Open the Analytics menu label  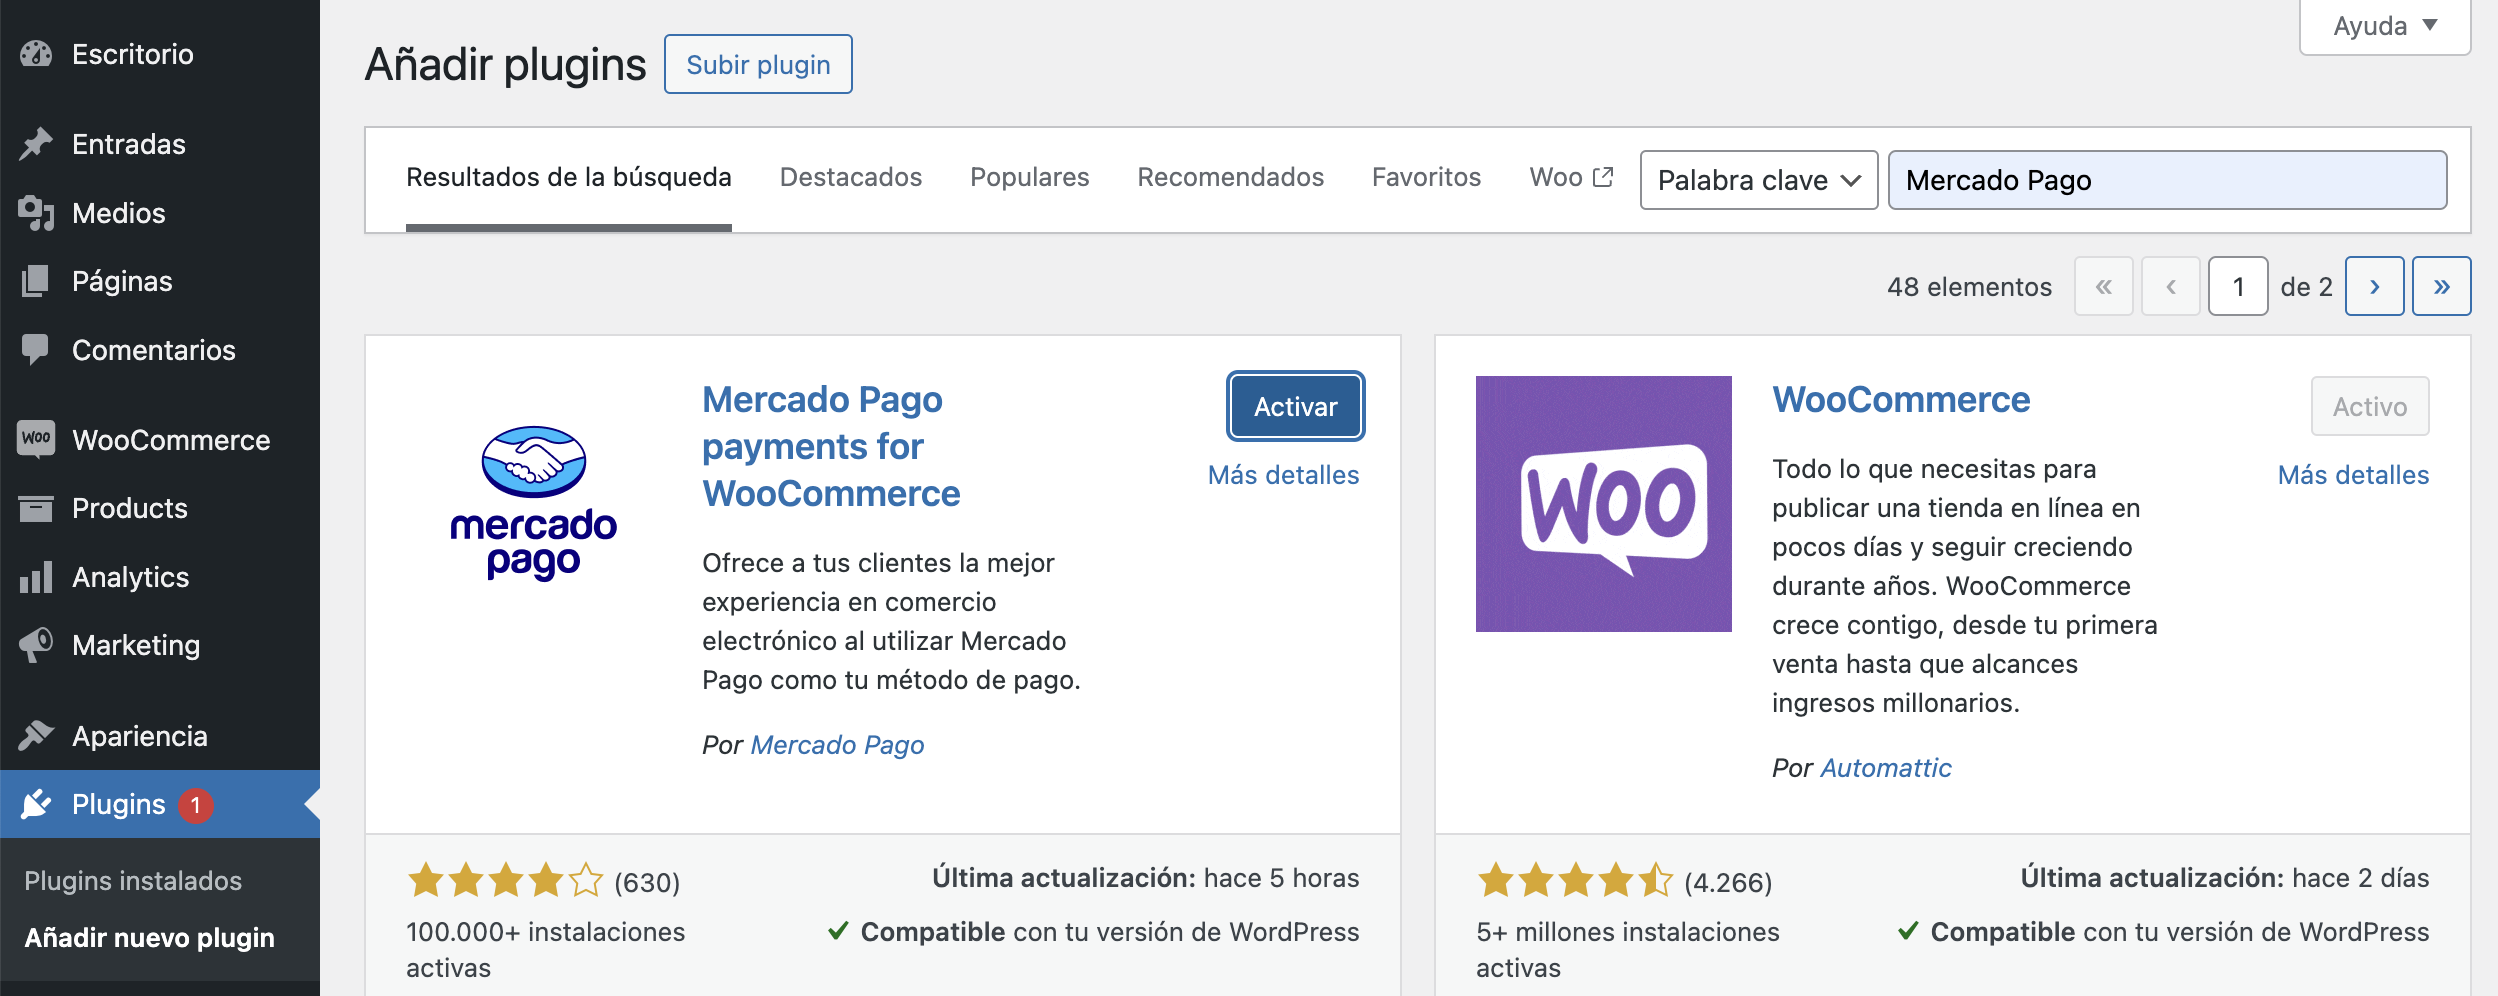tap(131, 577)
